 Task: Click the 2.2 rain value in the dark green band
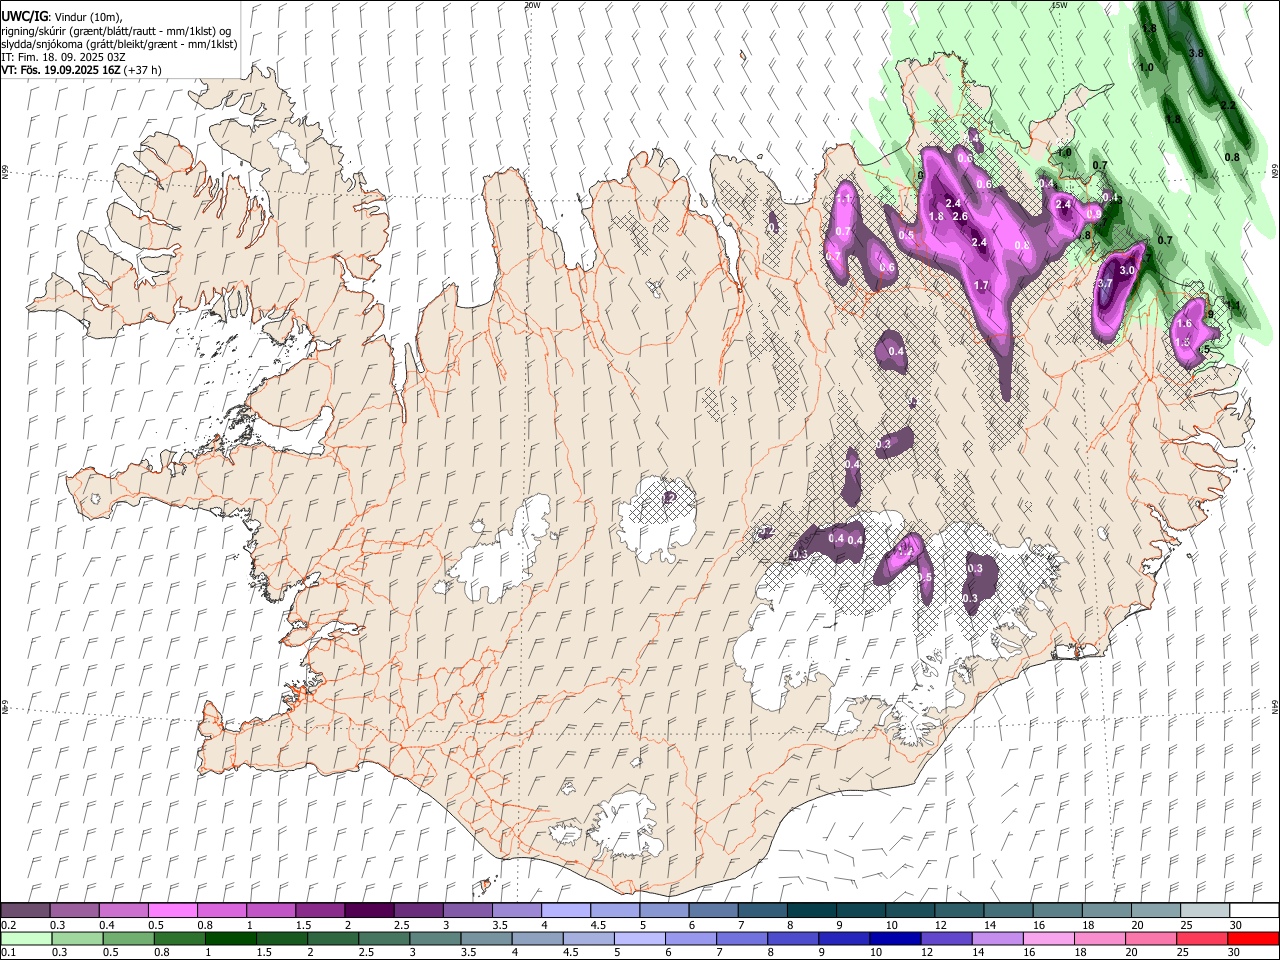click(1229, 106)
